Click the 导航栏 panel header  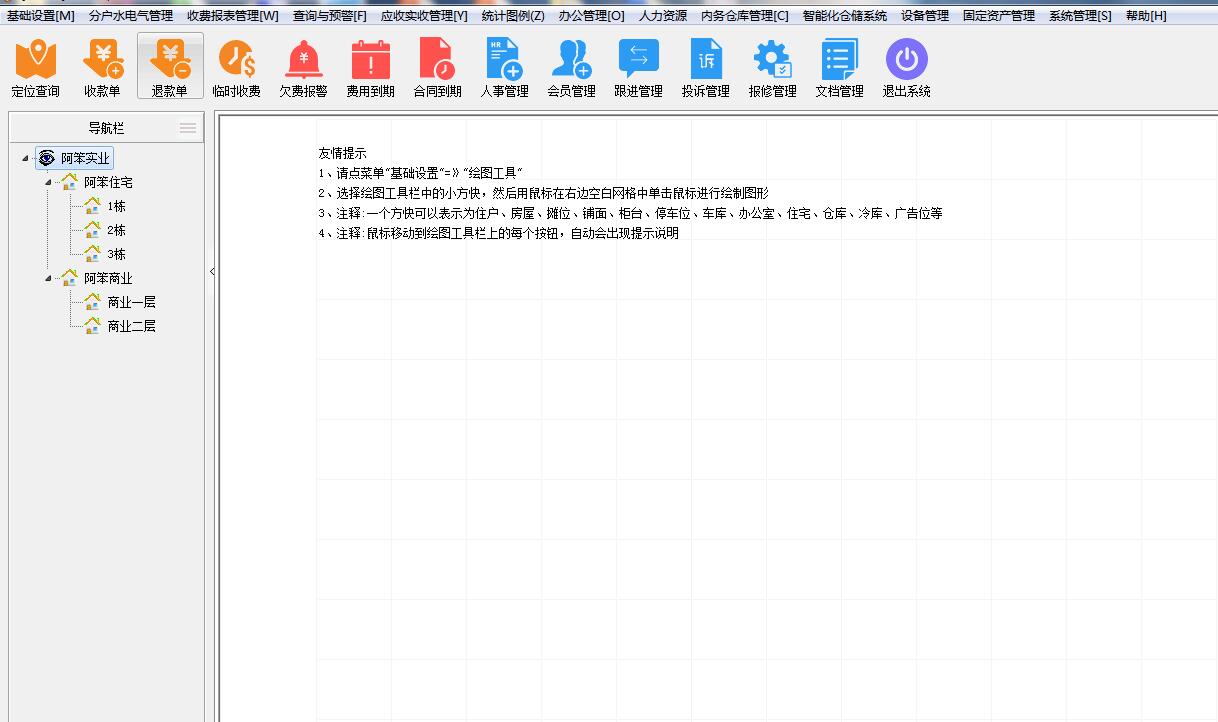point(106,128)
